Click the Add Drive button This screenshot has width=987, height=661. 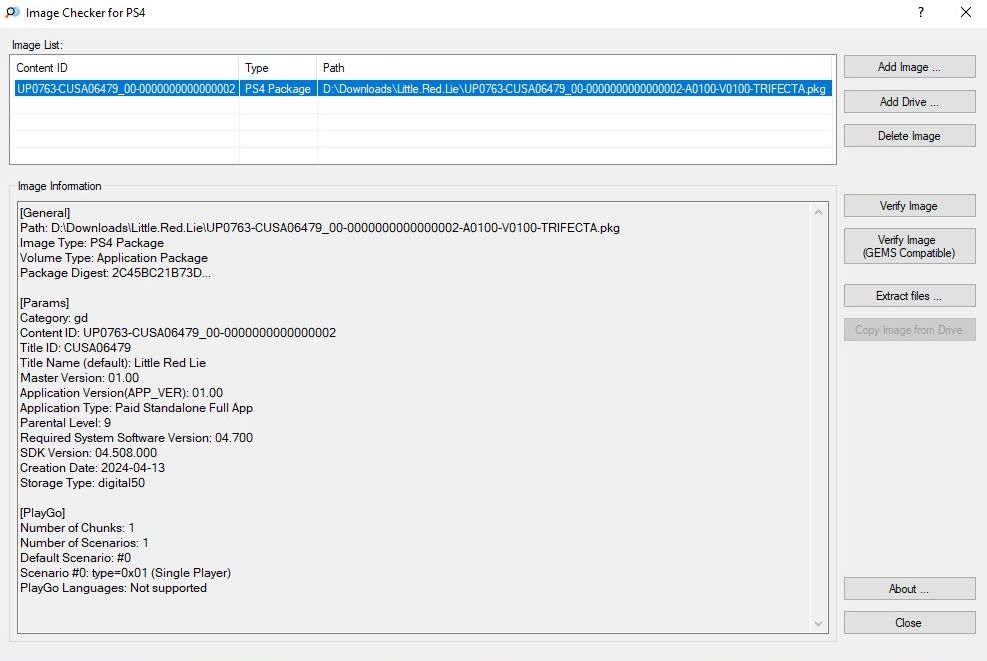tap(909, 101)
